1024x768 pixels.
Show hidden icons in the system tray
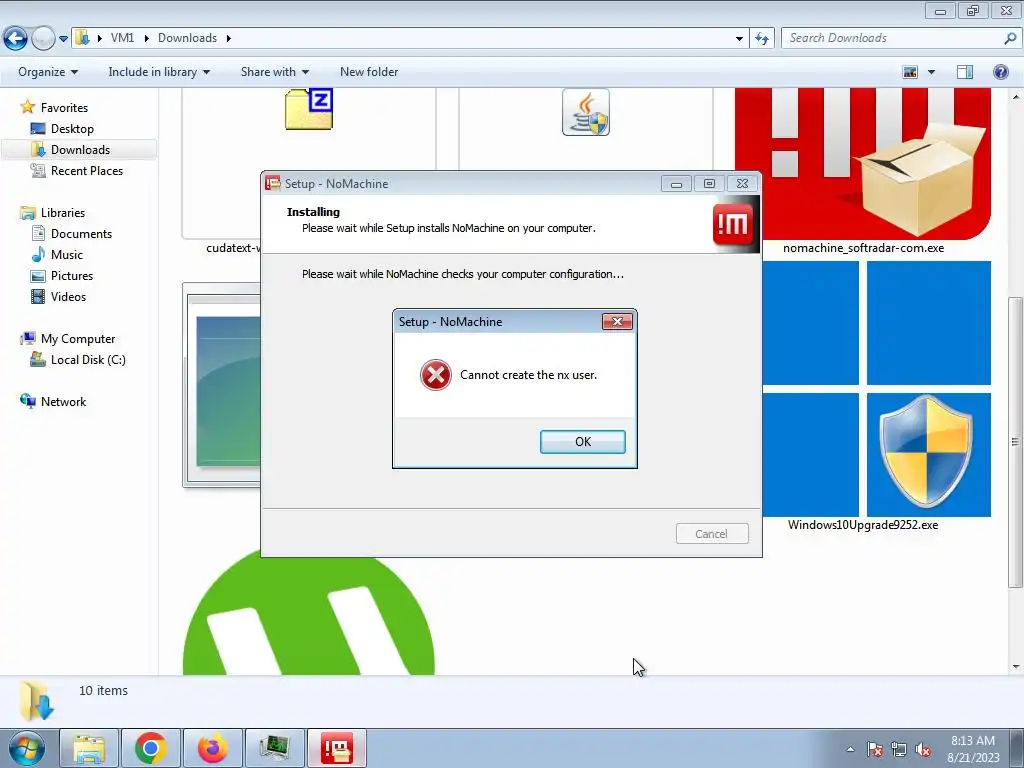(x=850, y=749)
